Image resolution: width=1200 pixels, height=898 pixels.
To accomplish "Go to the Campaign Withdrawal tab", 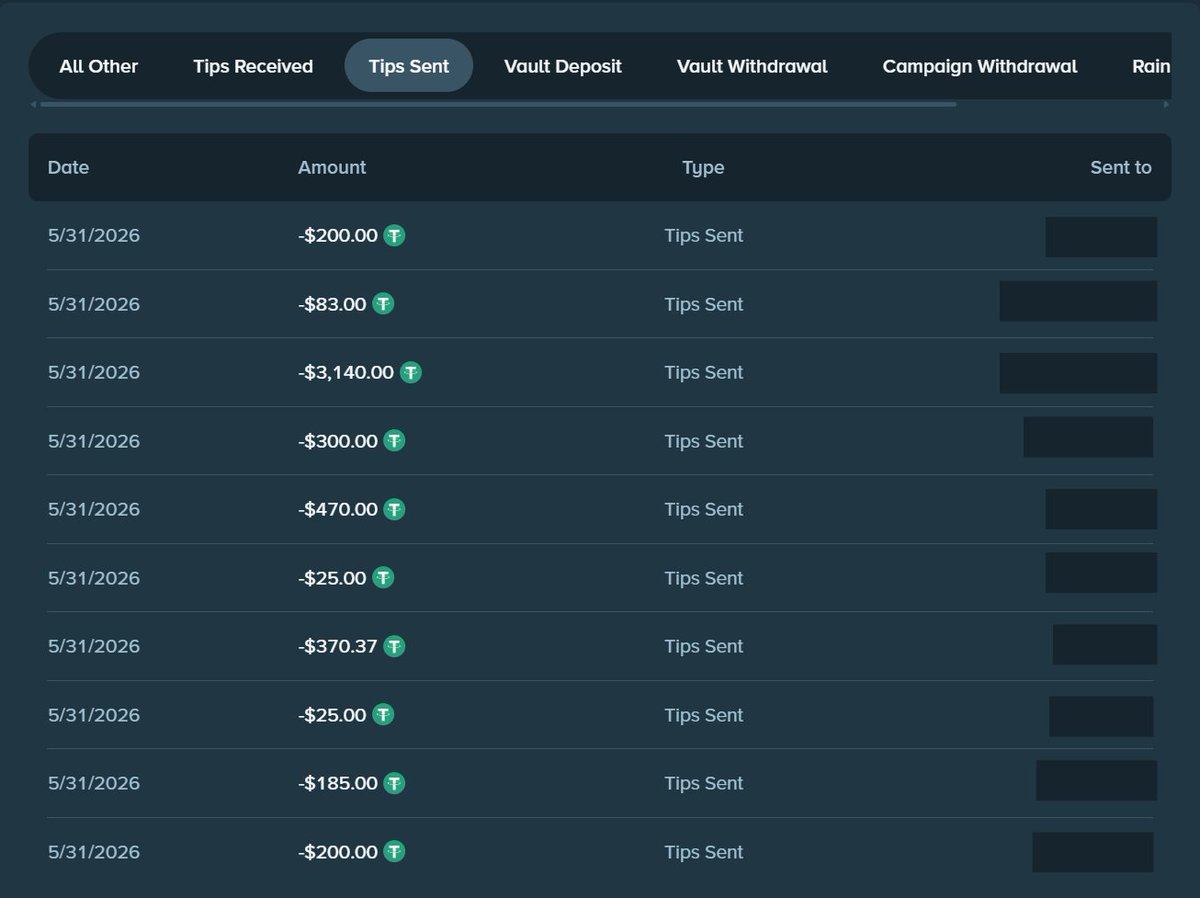I will coord(980,66).
